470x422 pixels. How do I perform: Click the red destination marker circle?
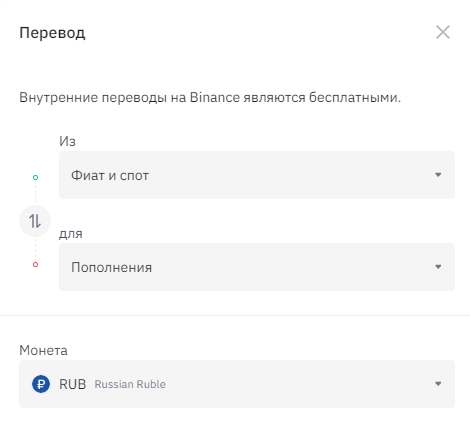coord(35,265)
